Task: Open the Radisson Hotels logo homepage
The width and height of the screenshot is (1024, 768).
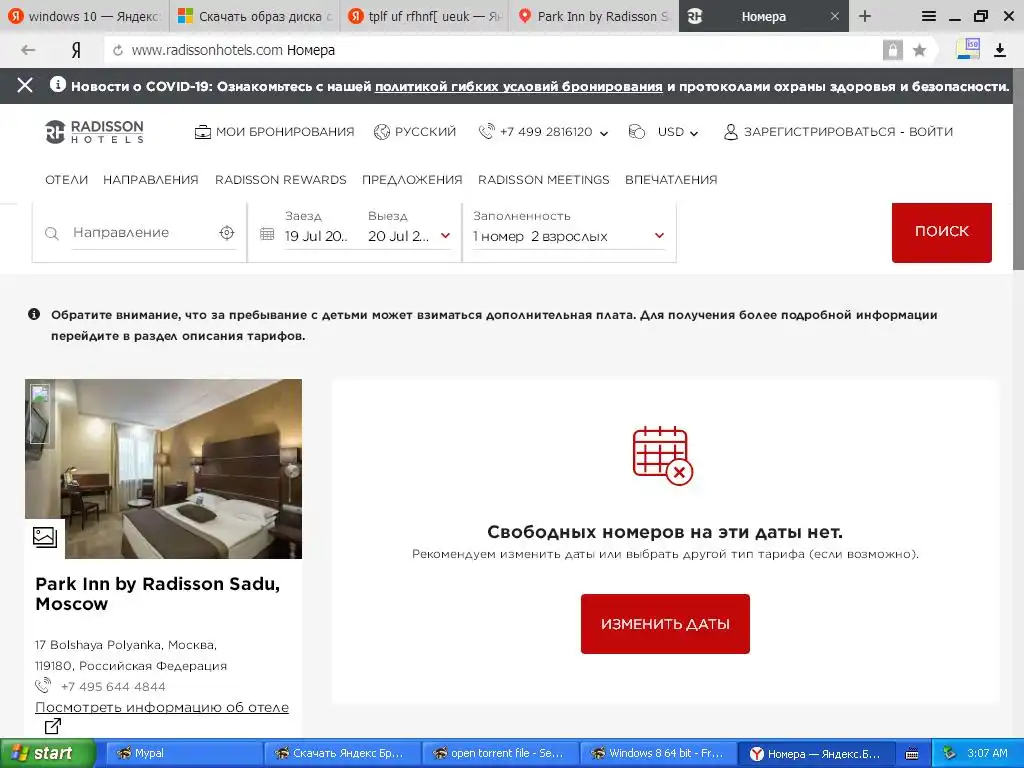Action: [x=94, y=131]
